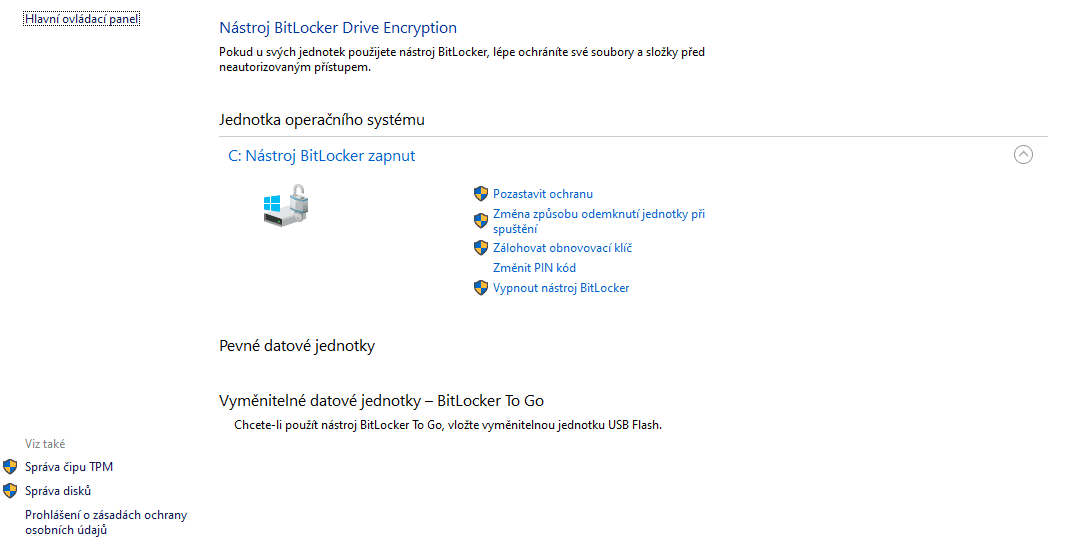Click Zálohovat obnovovací klíč link
This screenshot has height=554, width=1073.
pos(563,248)
